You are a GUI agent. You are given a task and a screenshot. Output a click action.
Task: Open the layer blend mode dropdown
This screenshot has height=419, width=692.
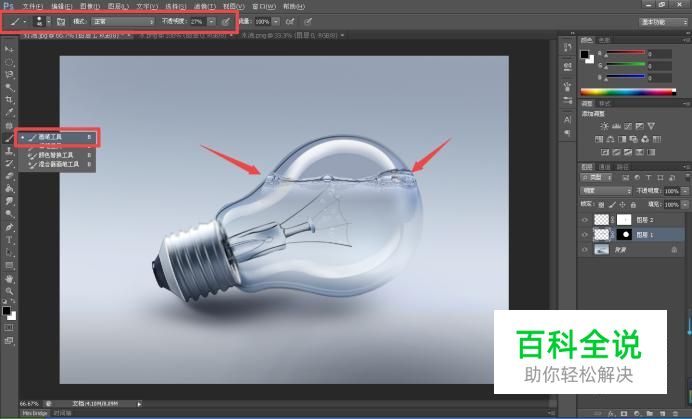click(606, 191)
